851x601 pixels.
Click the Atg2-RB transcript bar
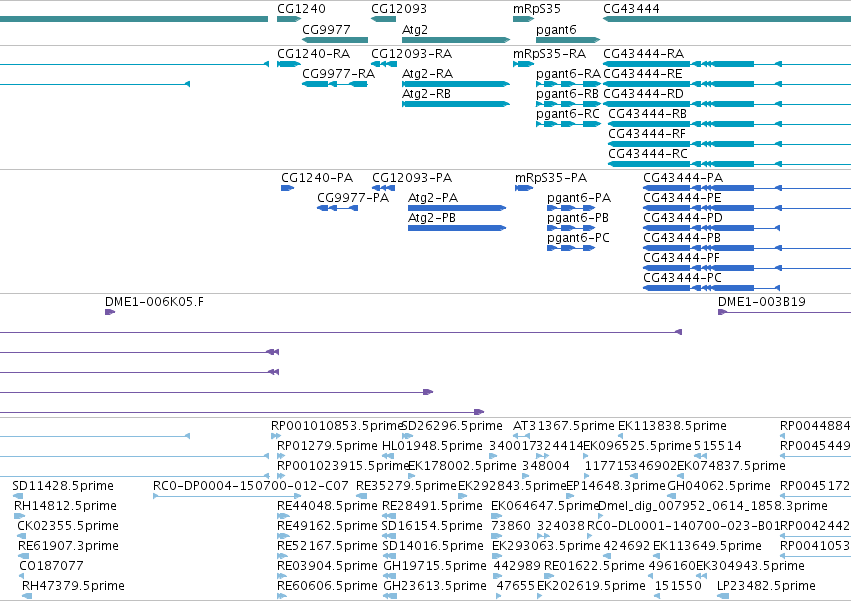pyautogui.click(x=456, y=104)
